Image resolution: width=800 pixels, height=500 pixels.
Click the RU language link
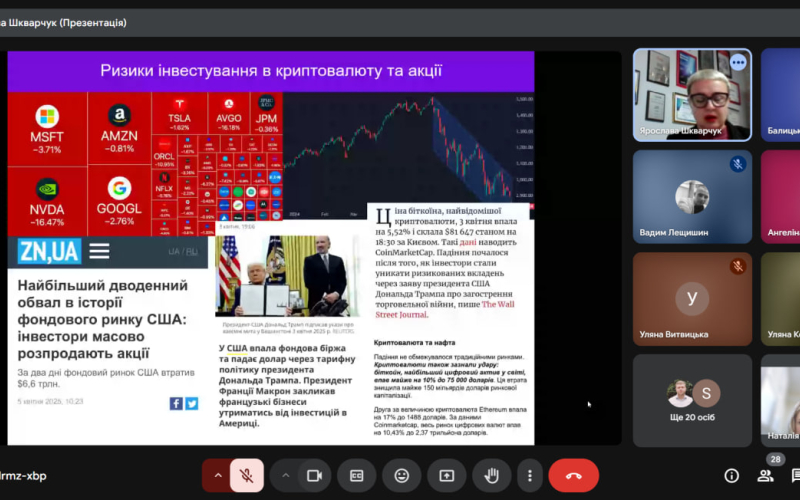click(x=192, y=252)
